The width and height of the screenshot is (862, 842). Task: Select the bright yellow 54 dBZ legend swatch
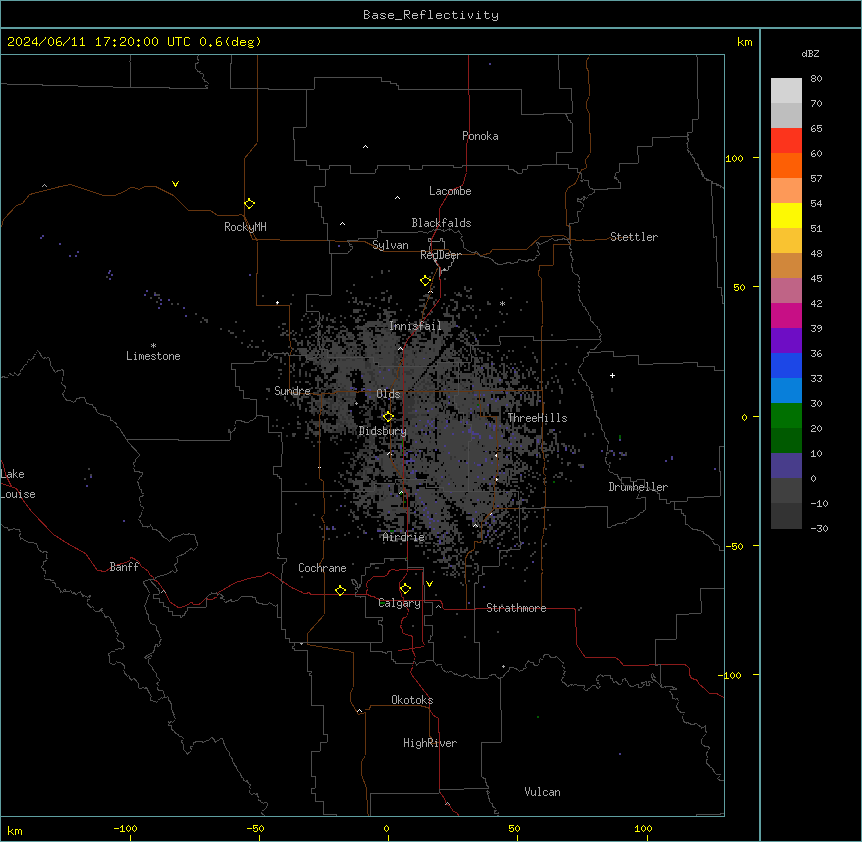786,215
